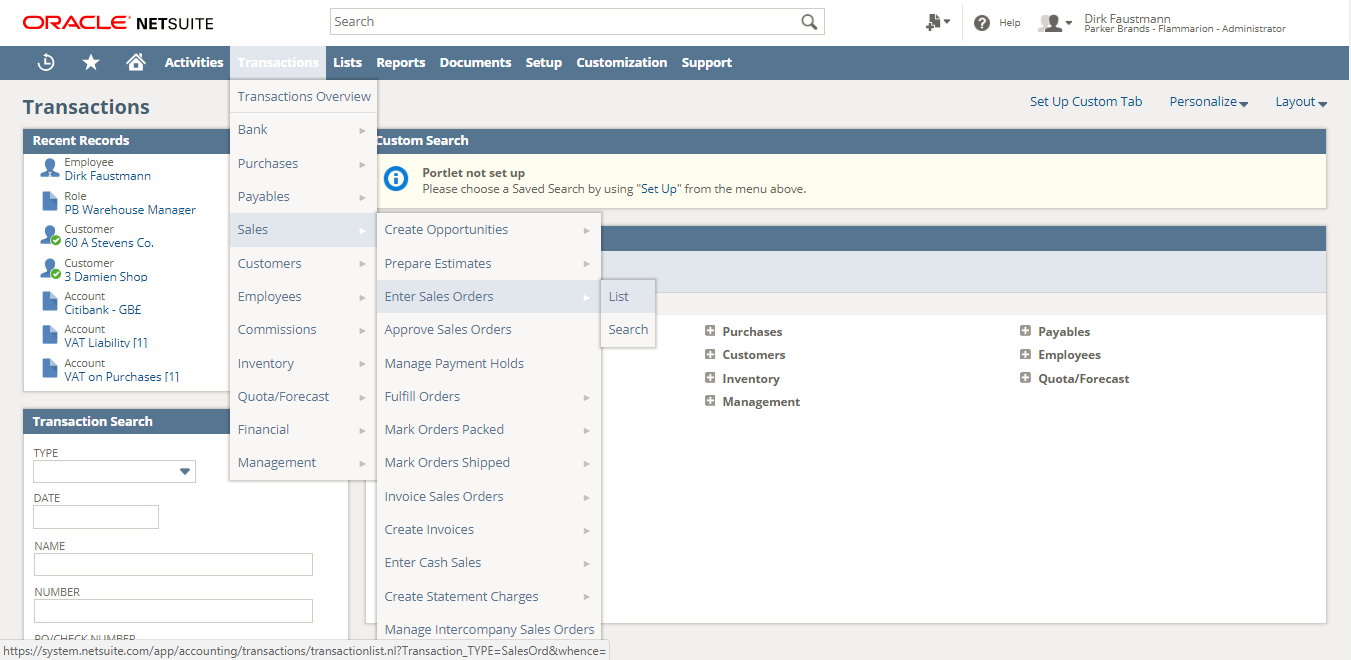
Task: Open Citibank - GBE account link
Action: [103, 310]
